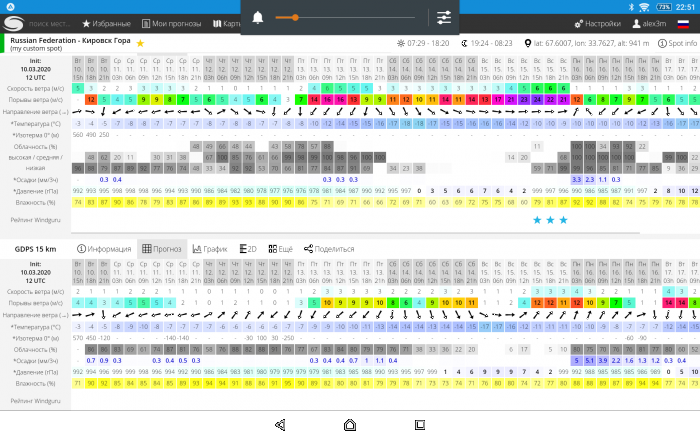Click the first blue rating star
The image size is (700, 437).
click(x=537, y=220)
